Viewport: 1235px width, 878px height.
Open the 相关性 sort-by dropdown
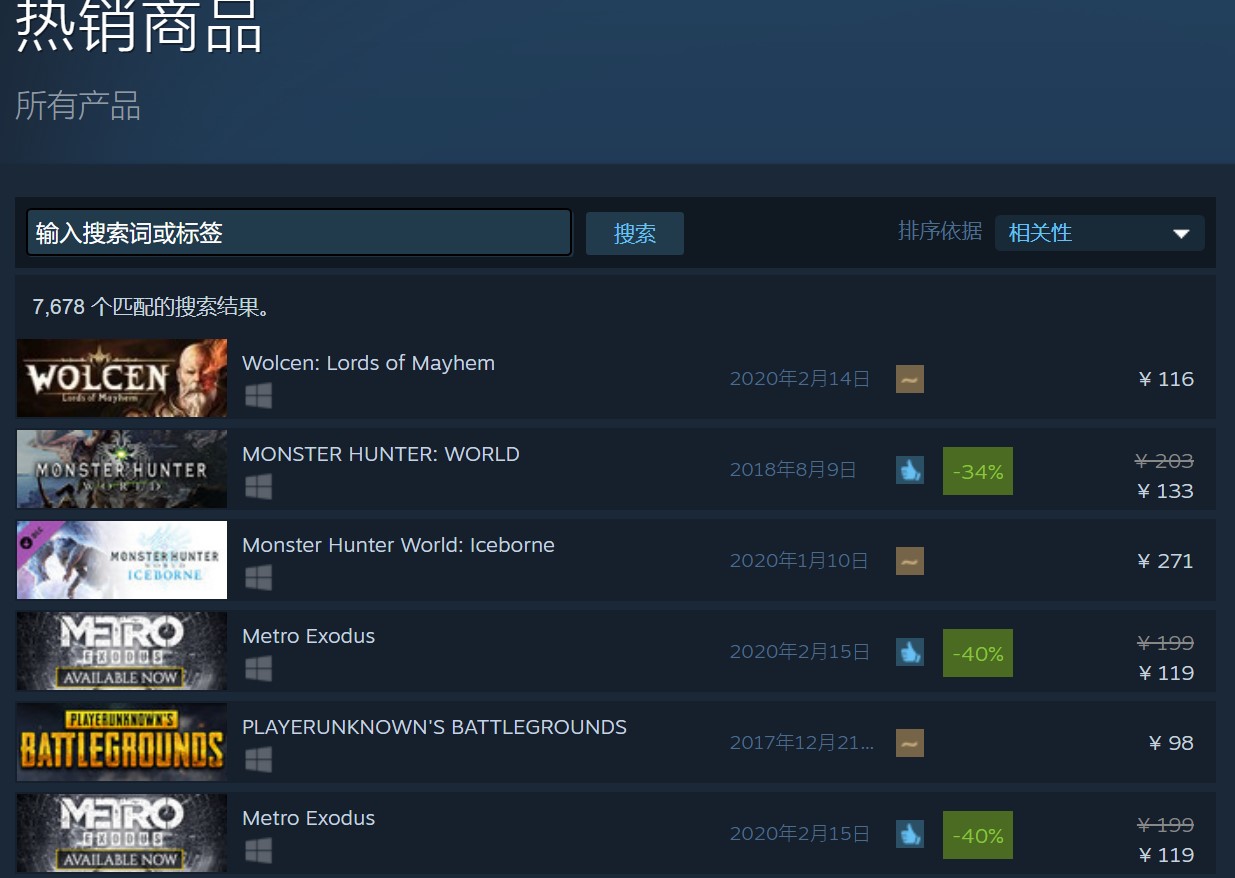(1100, 233)
